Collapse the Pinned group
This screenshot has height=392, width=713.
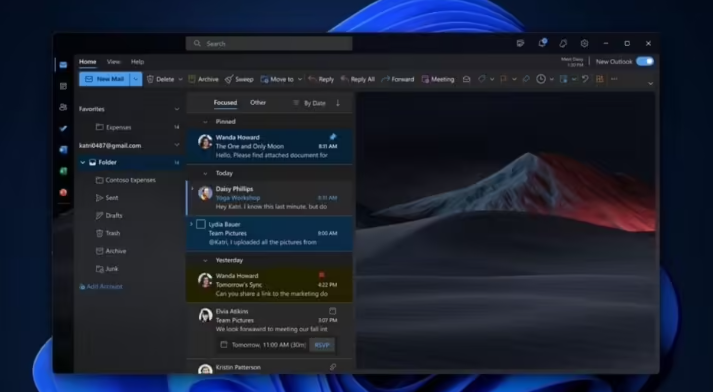tap(205, 122)
